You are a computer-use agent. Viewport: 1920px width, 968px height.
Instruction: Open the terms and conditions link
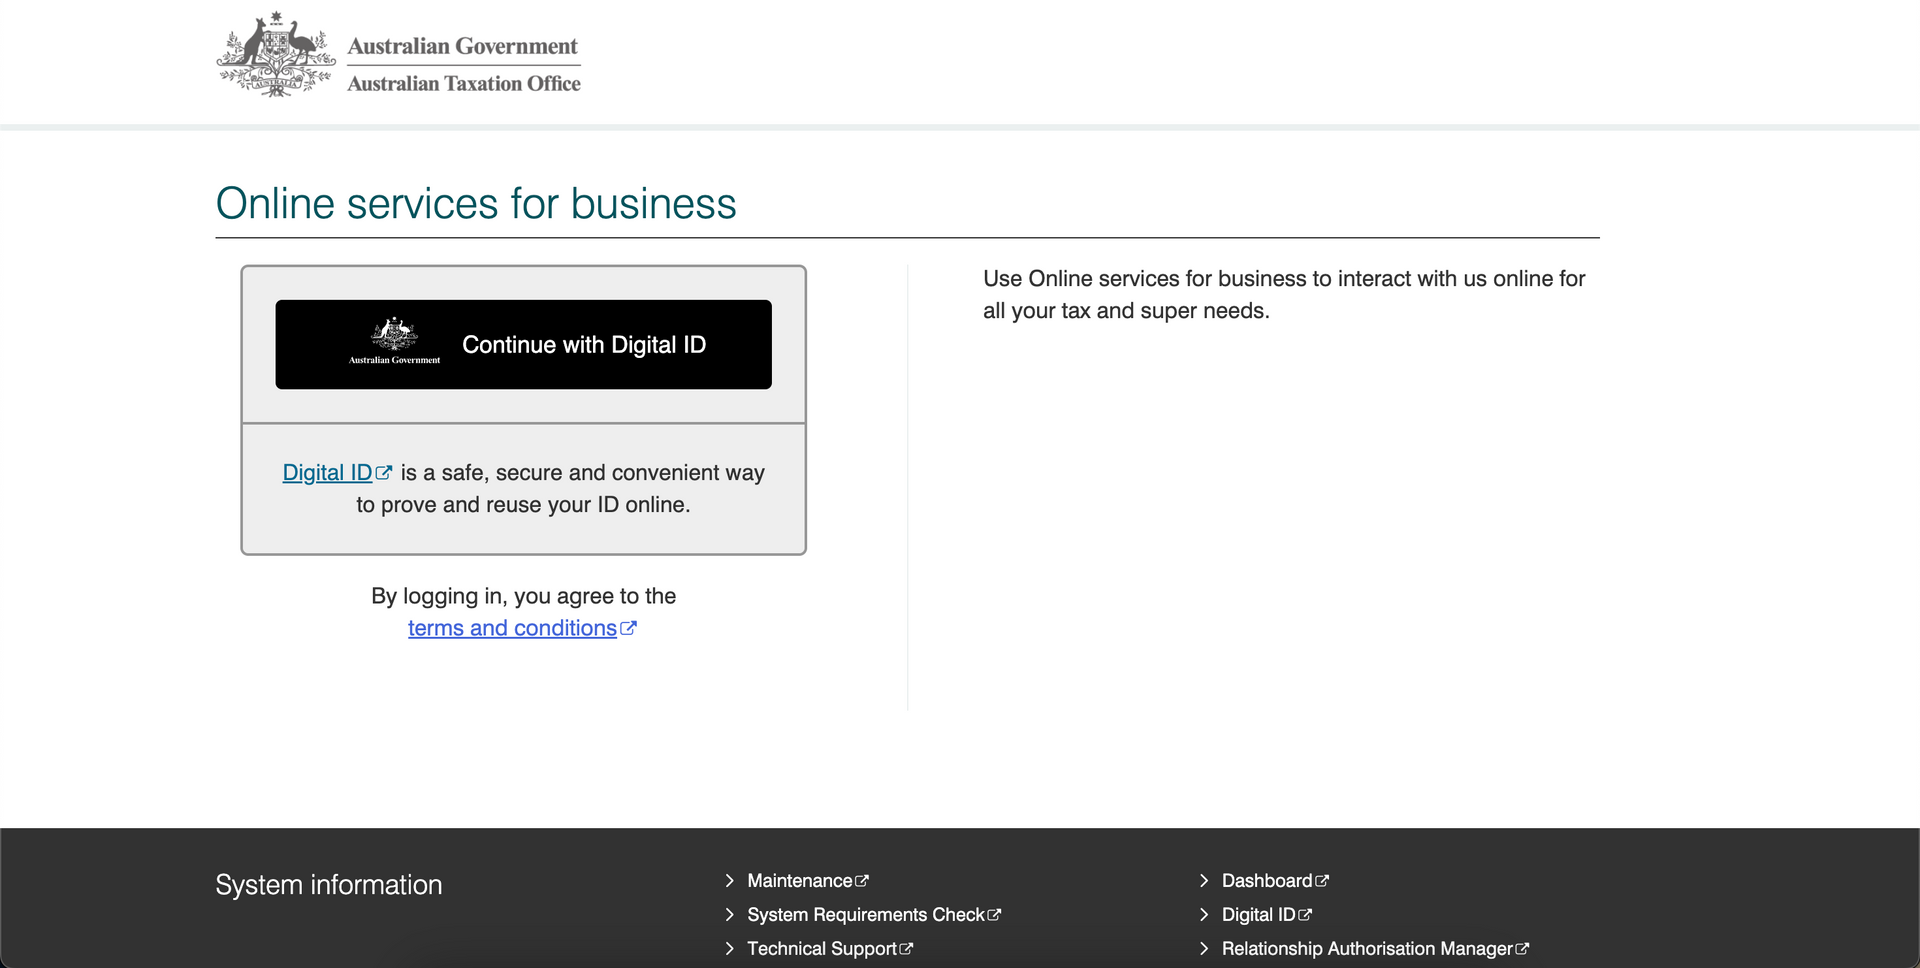(x=512, y=628)
